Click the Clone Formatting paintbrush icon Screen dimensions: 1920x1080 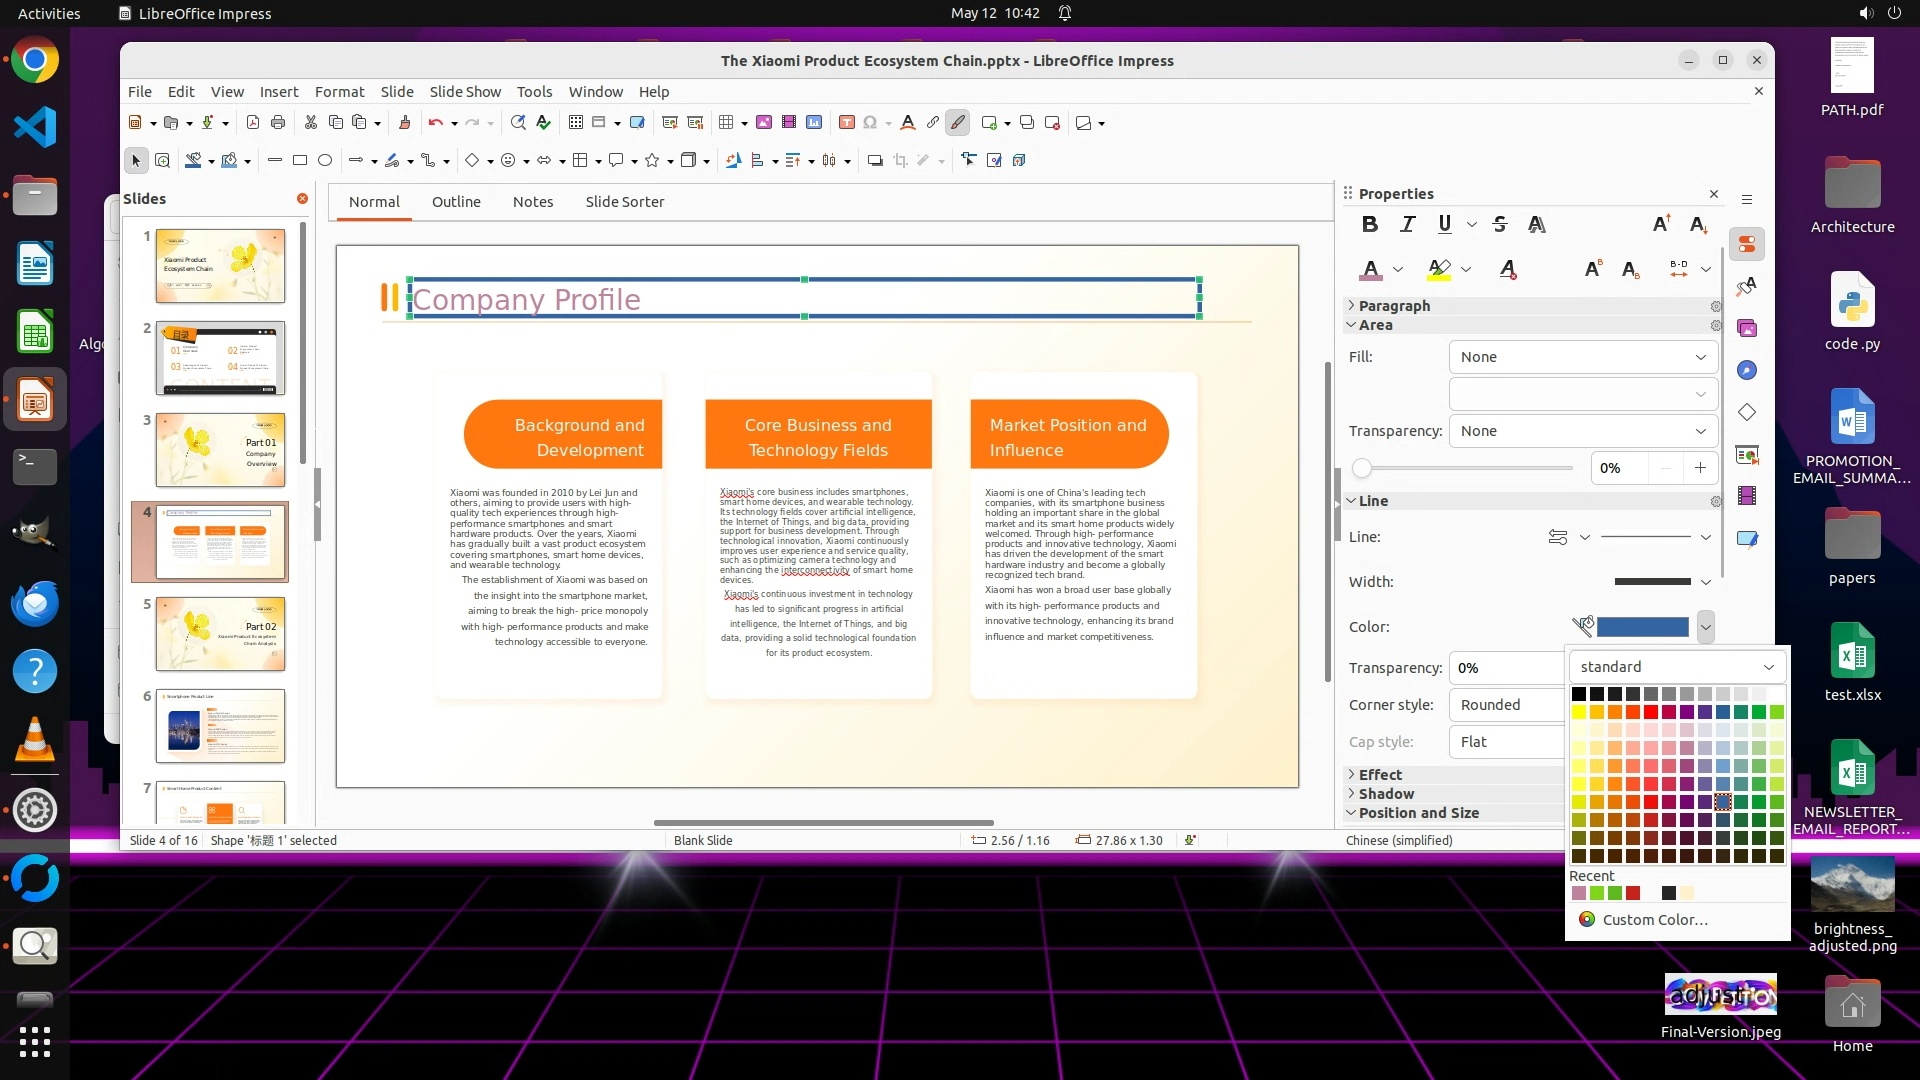tap(404, 123)
